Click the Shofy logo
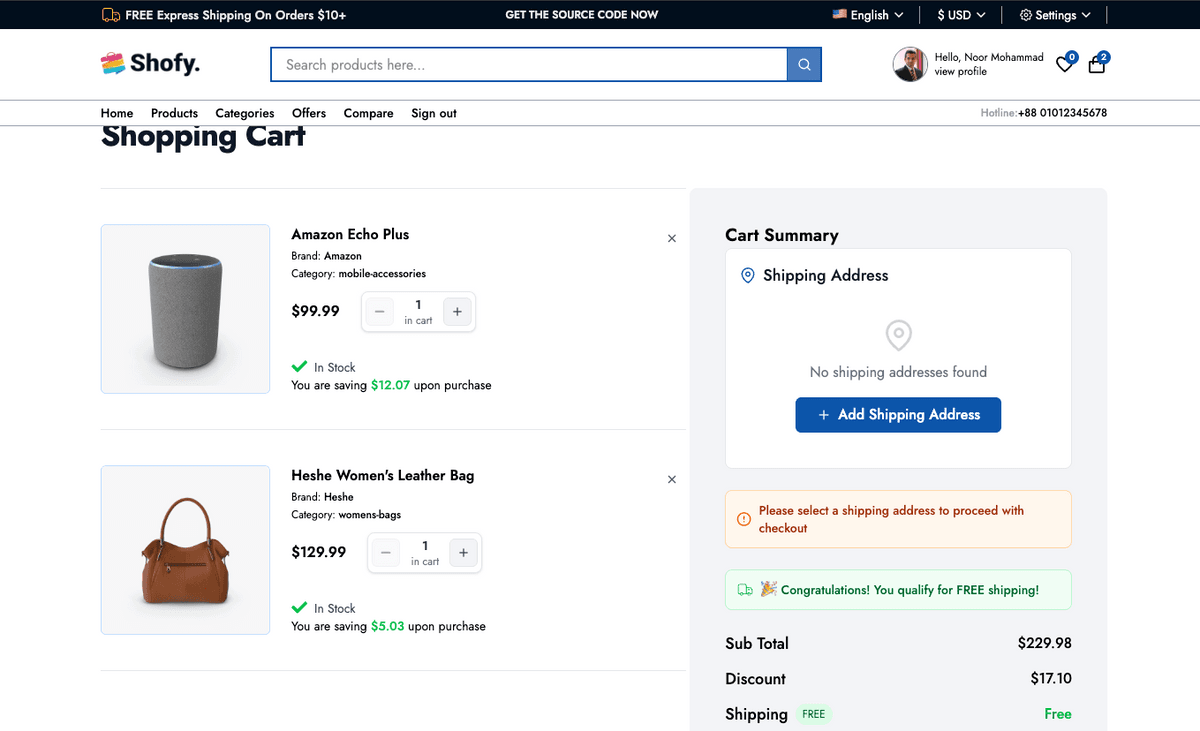 pos(151,64)
